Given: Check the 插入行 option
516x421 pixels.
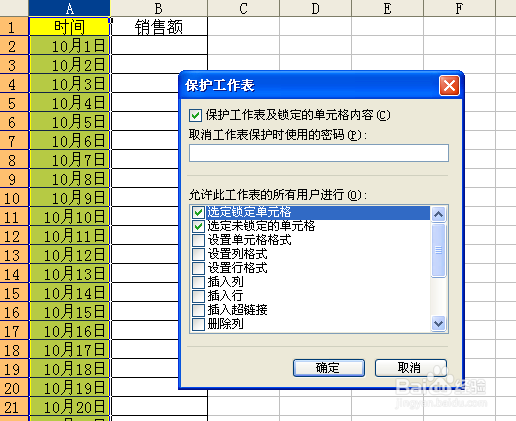Looking at the screenshot, I should pyautogui.click(x=198, y=296).
